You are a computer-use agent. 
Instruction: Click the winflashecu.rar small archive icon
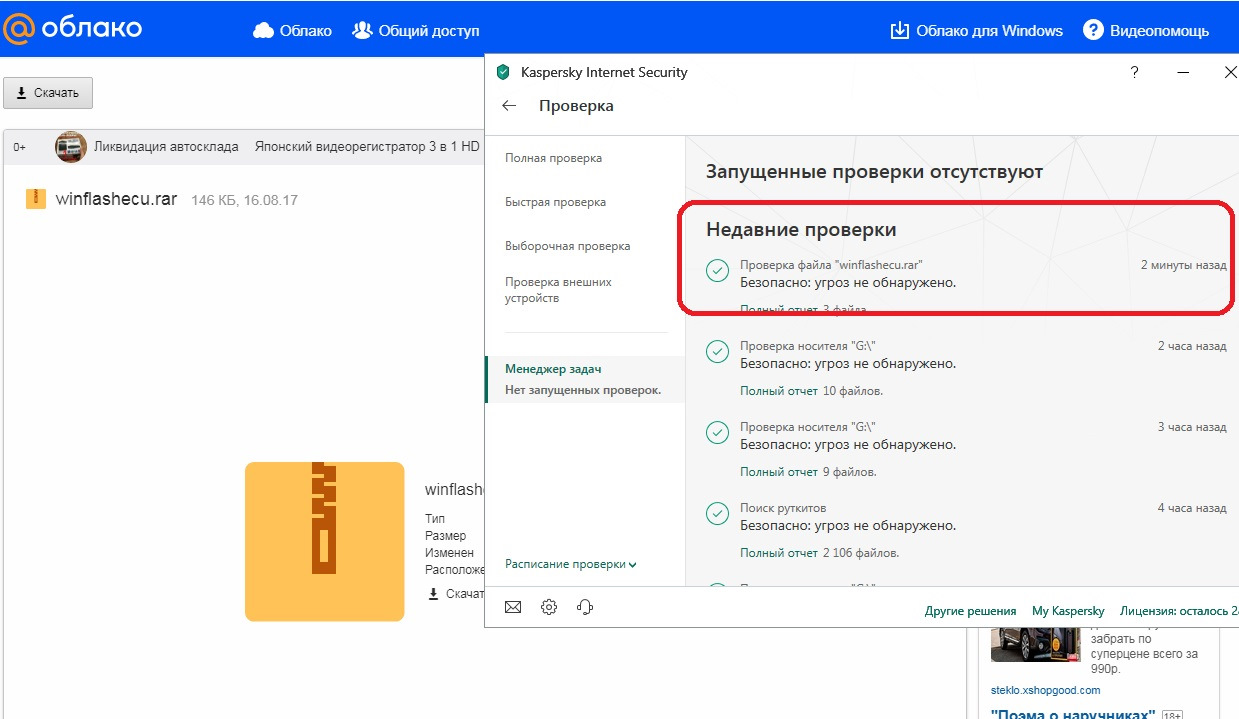(x=36, y=198)
